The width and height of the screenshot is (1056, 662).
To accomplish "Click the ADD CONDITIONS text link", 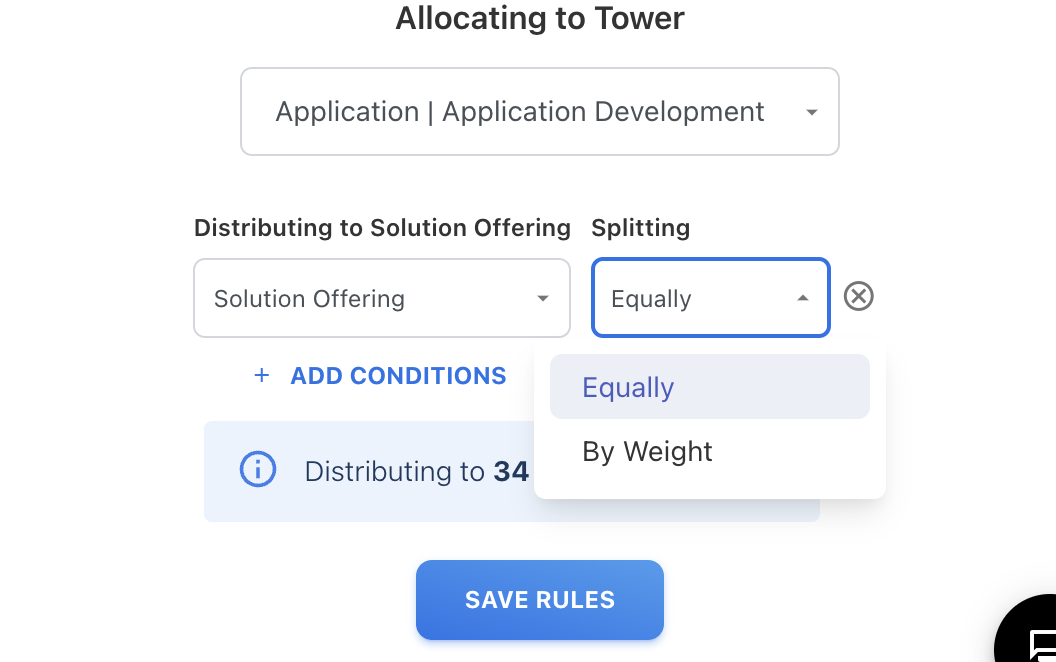I will tap(398, 376).
